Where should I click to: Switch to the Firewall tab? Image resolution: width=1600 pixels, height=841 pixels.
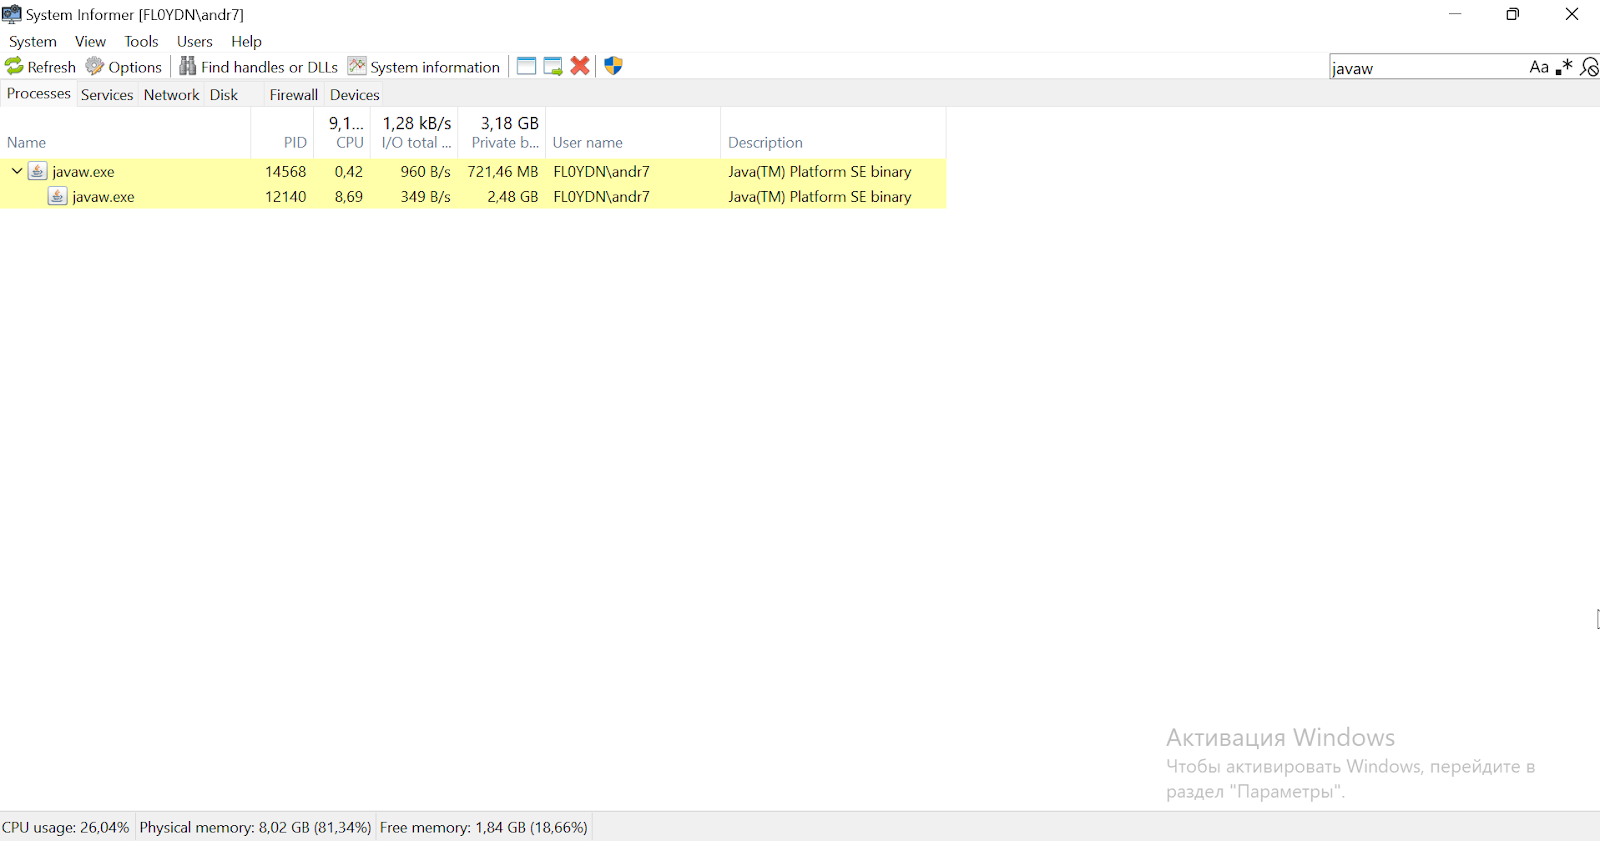point(294,95)
